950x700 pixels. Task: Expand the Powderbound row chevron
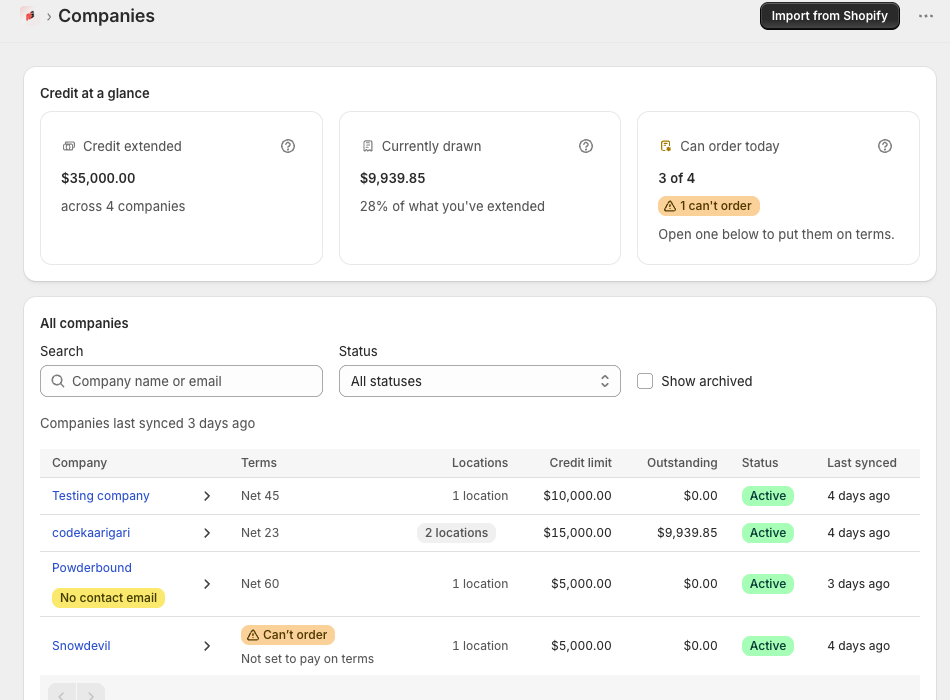207,584
